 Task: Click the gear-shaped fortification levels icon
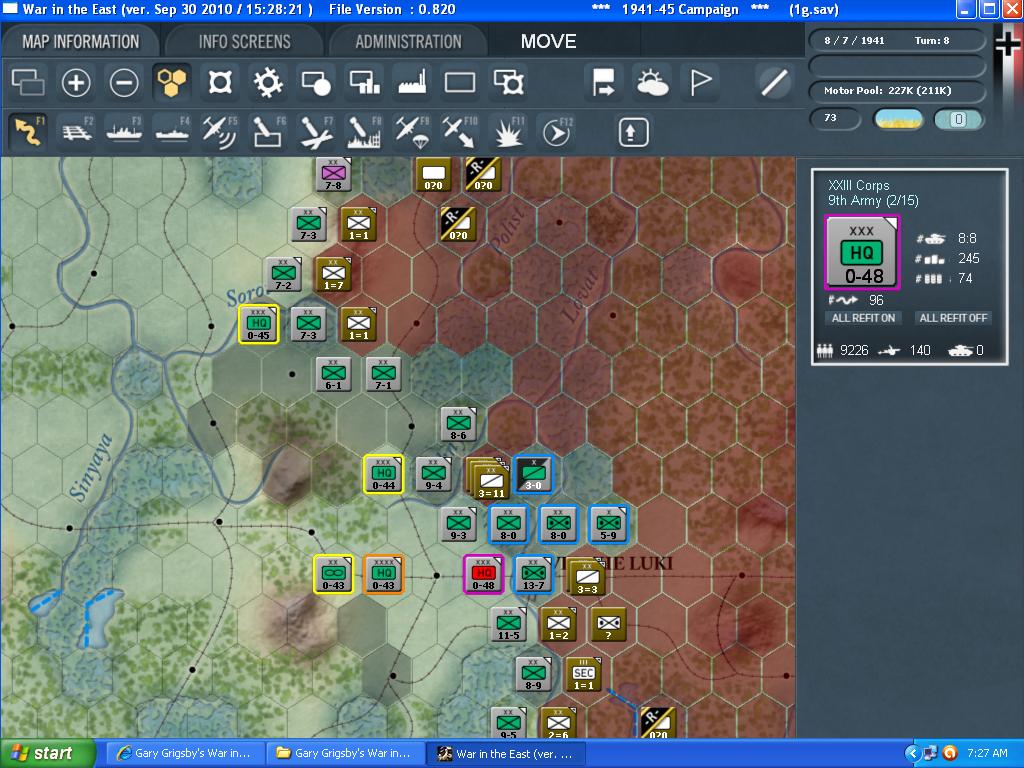point(268,83)
